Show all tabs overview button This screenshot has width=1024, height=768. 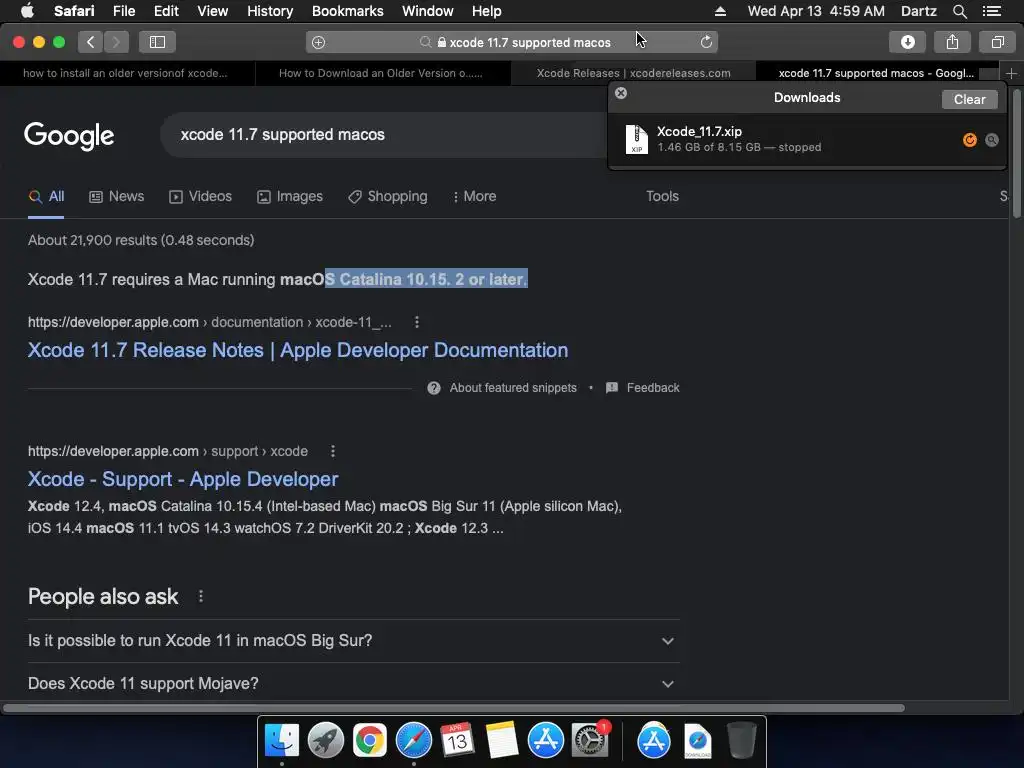[997, 42]
